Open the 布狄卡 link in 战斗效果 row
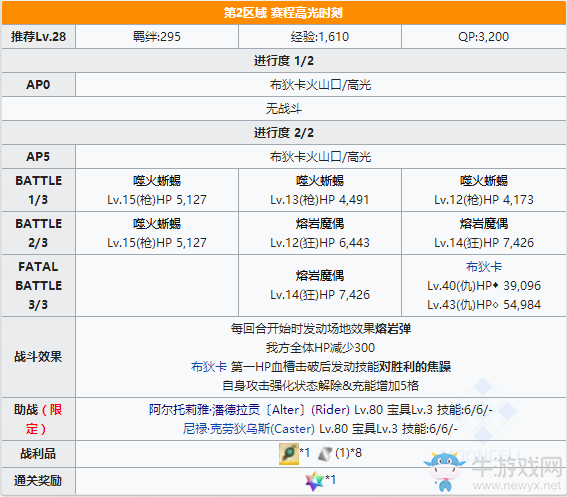Image resolution: width=567 pixels, height=497 pixels. click(x=209, y=366)
